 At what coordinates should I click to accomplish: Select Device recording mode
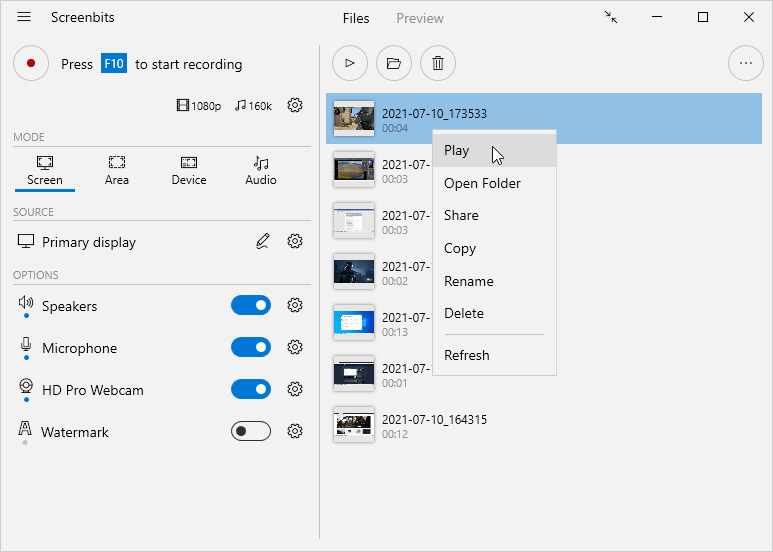click(189, 171)
